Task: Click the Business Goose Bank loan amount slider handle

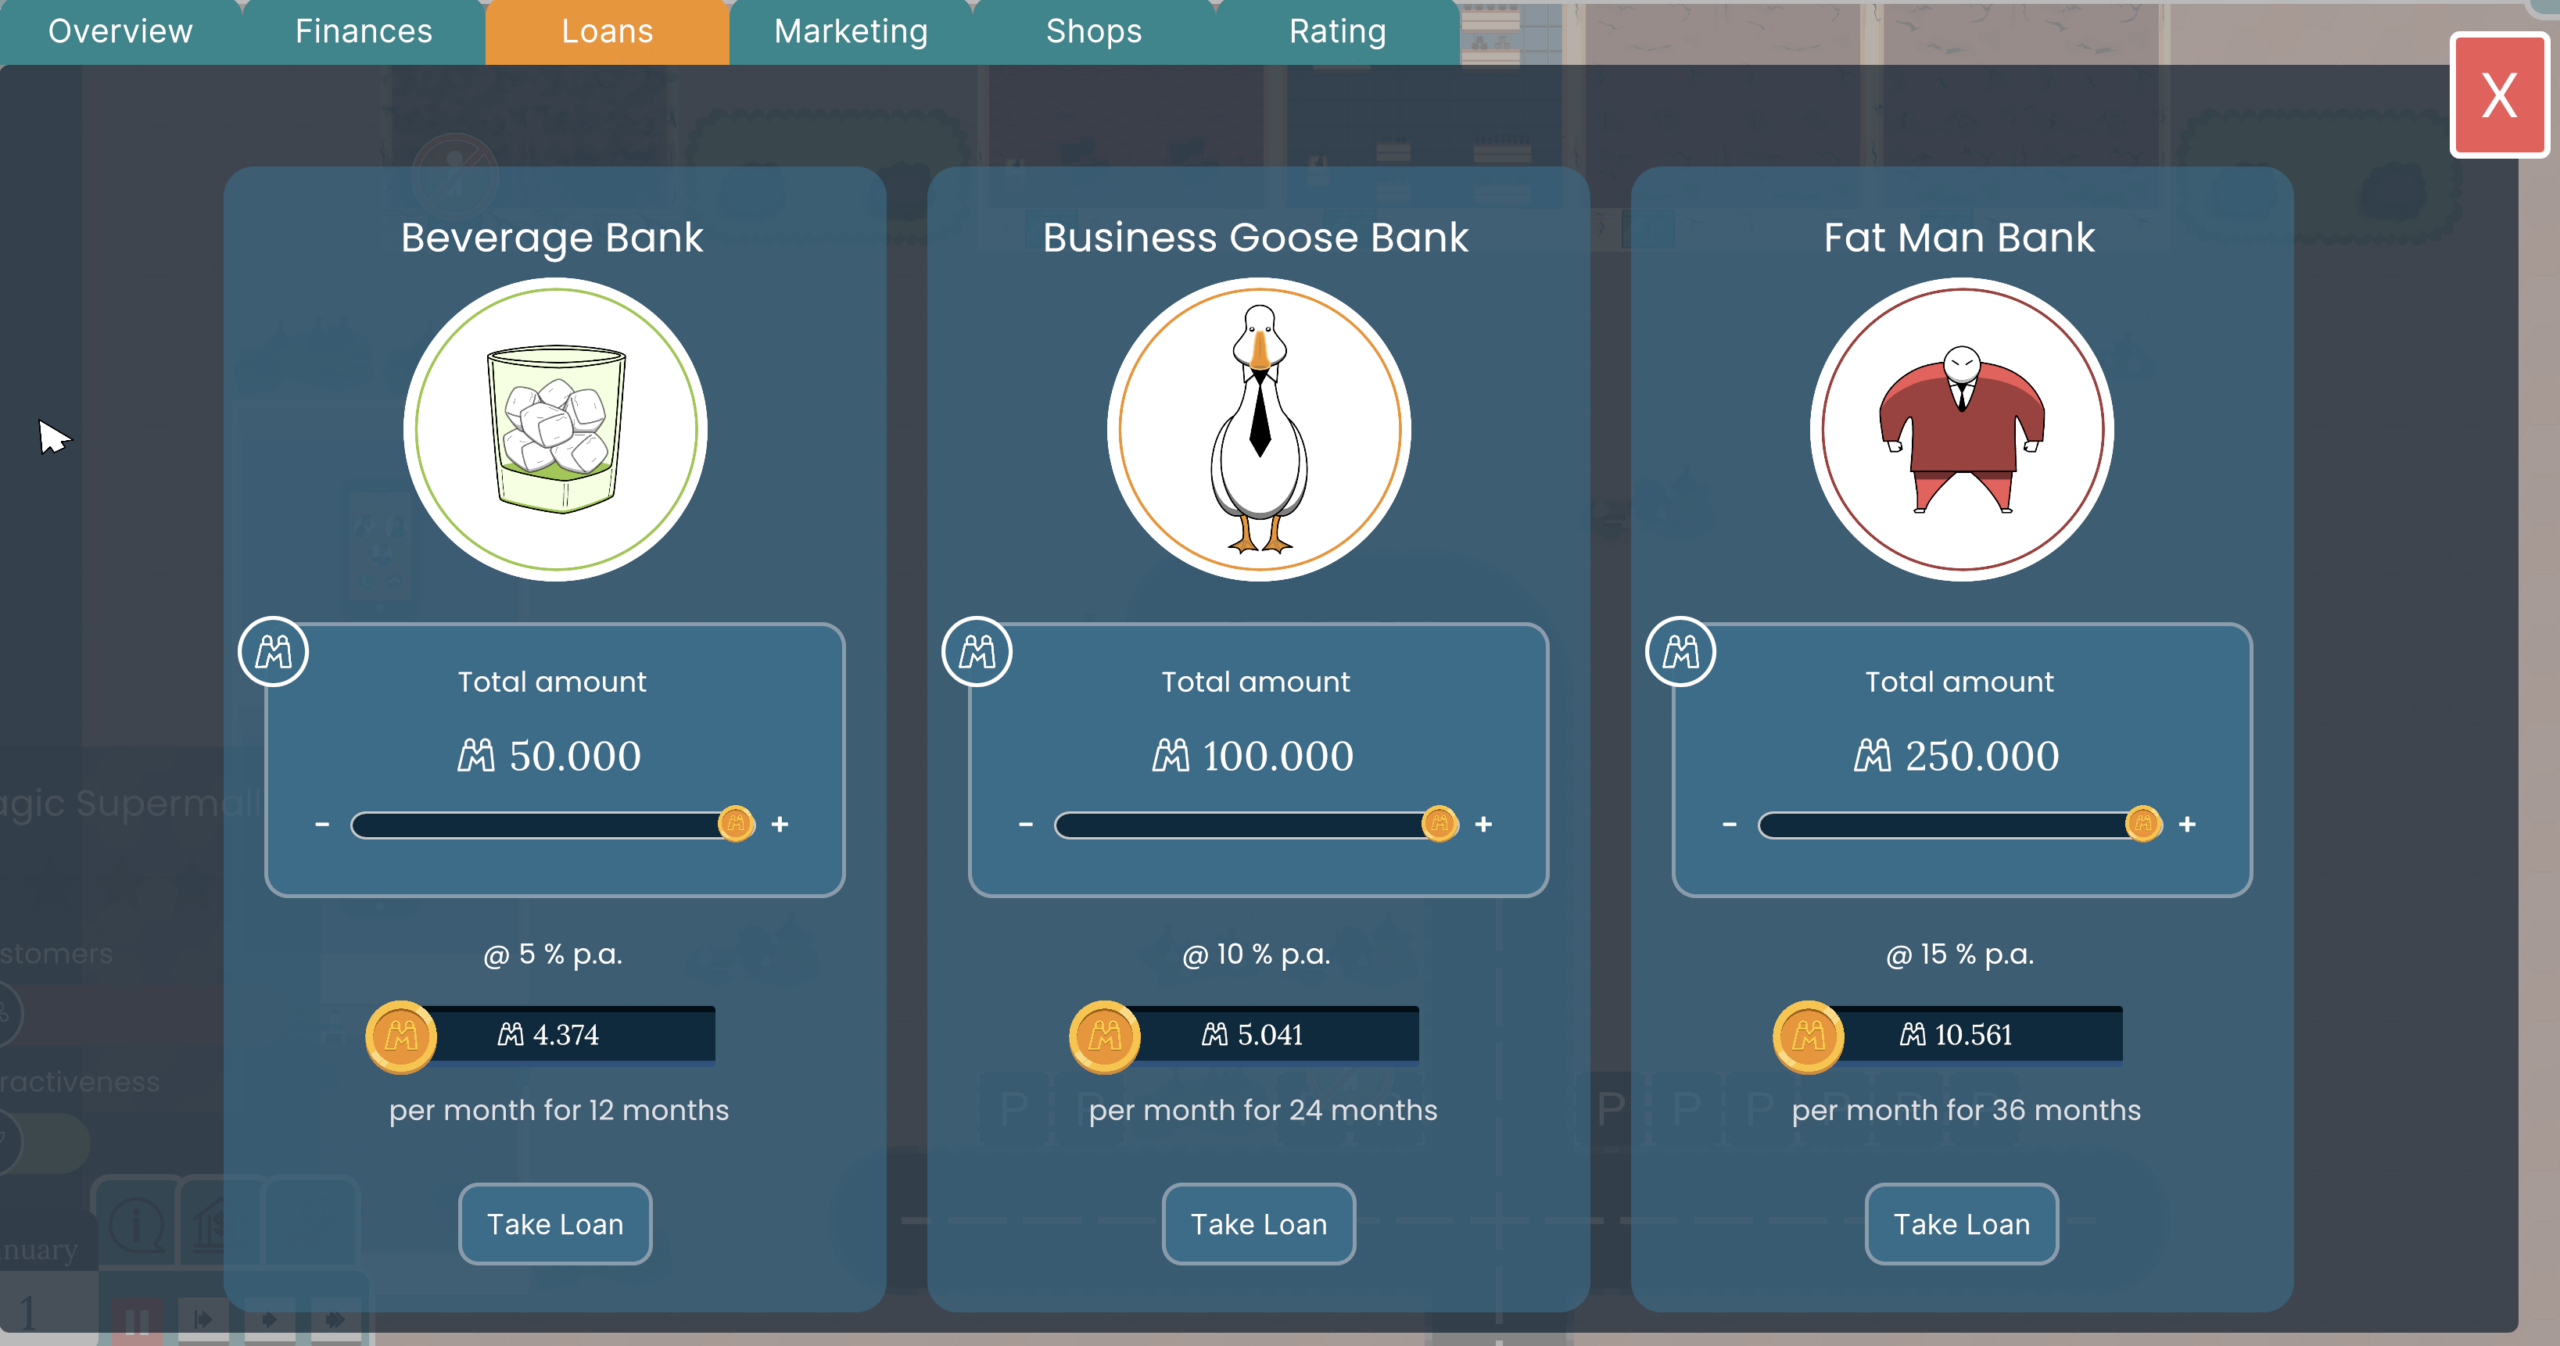Action: [1439, 824]
